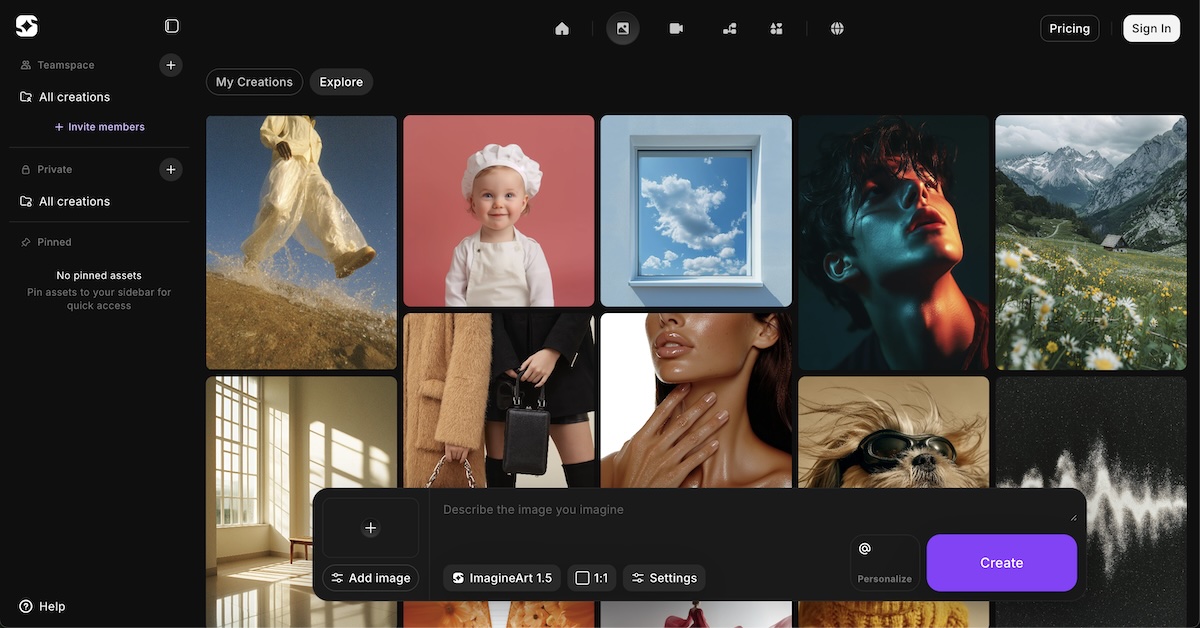
Task: Open the 1:1 aspect ratio selector
Action: [x=592, y=578]
